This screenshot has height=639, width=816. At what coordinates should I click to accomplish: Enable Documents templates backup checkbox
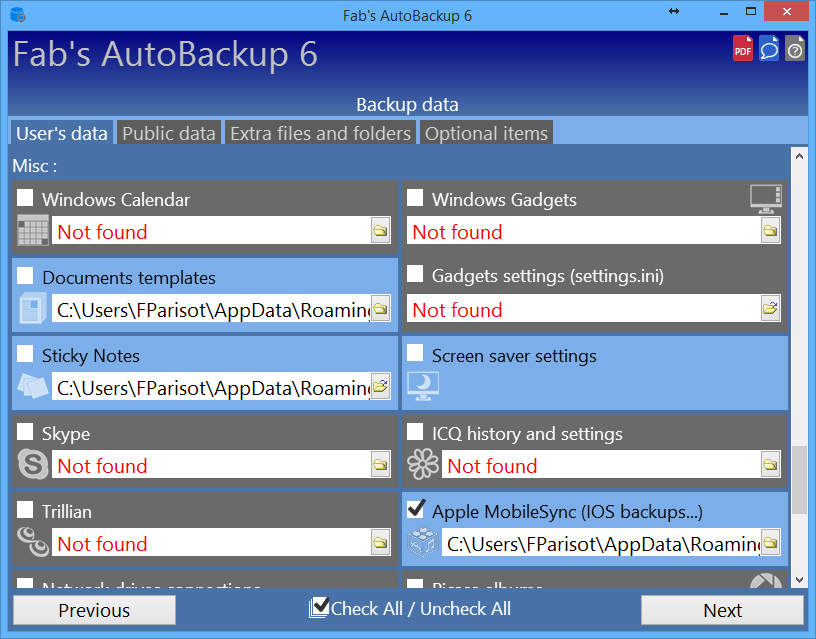click(x=25, y=275)
